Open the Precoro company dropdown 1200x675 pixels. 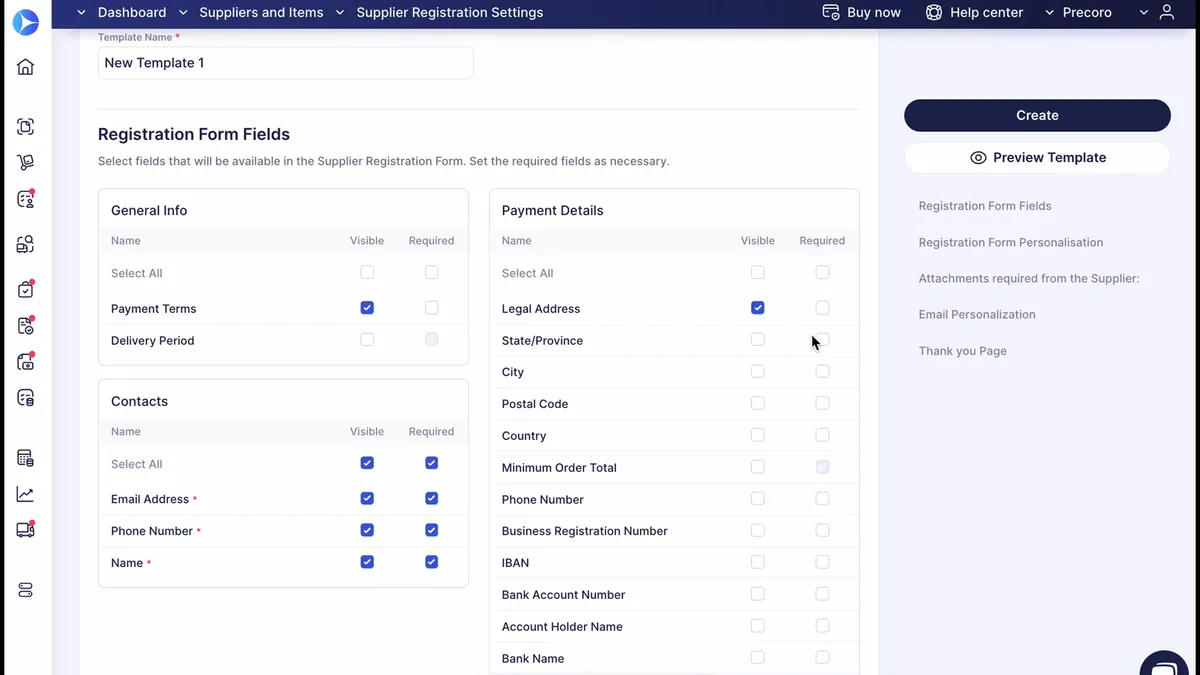(x=1078, y=13)
